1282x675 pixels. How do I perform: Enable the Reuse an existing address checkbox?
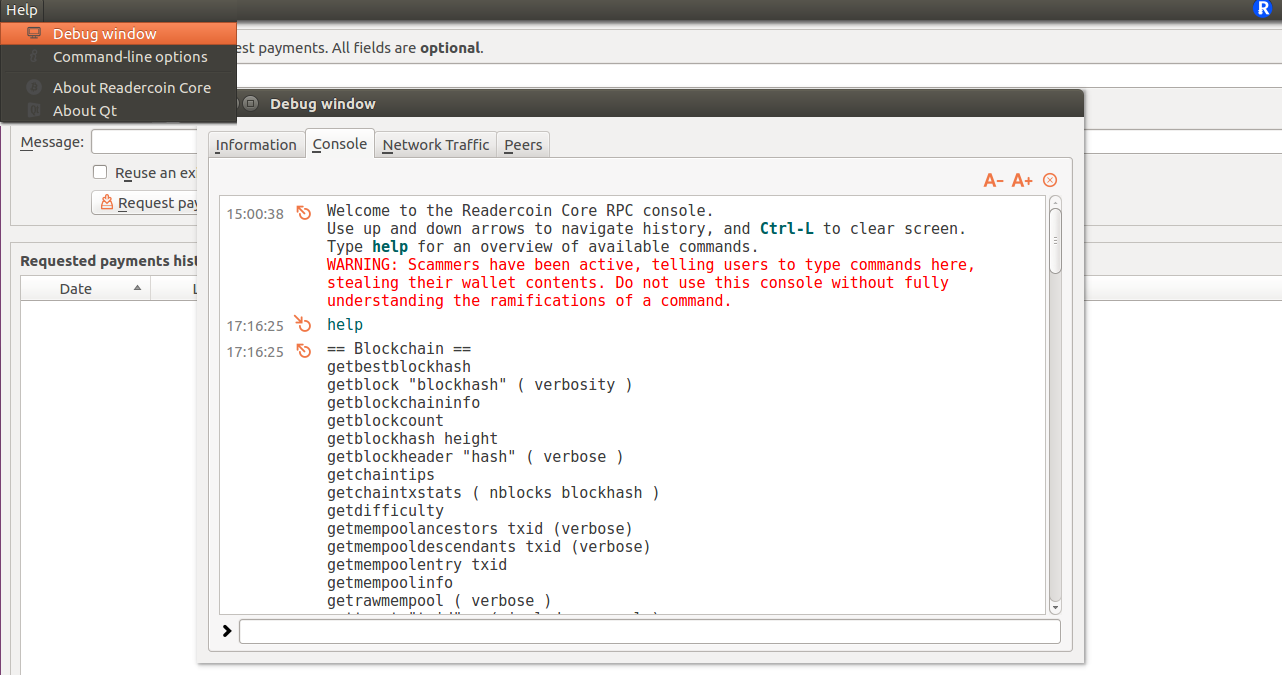(100, 173)
